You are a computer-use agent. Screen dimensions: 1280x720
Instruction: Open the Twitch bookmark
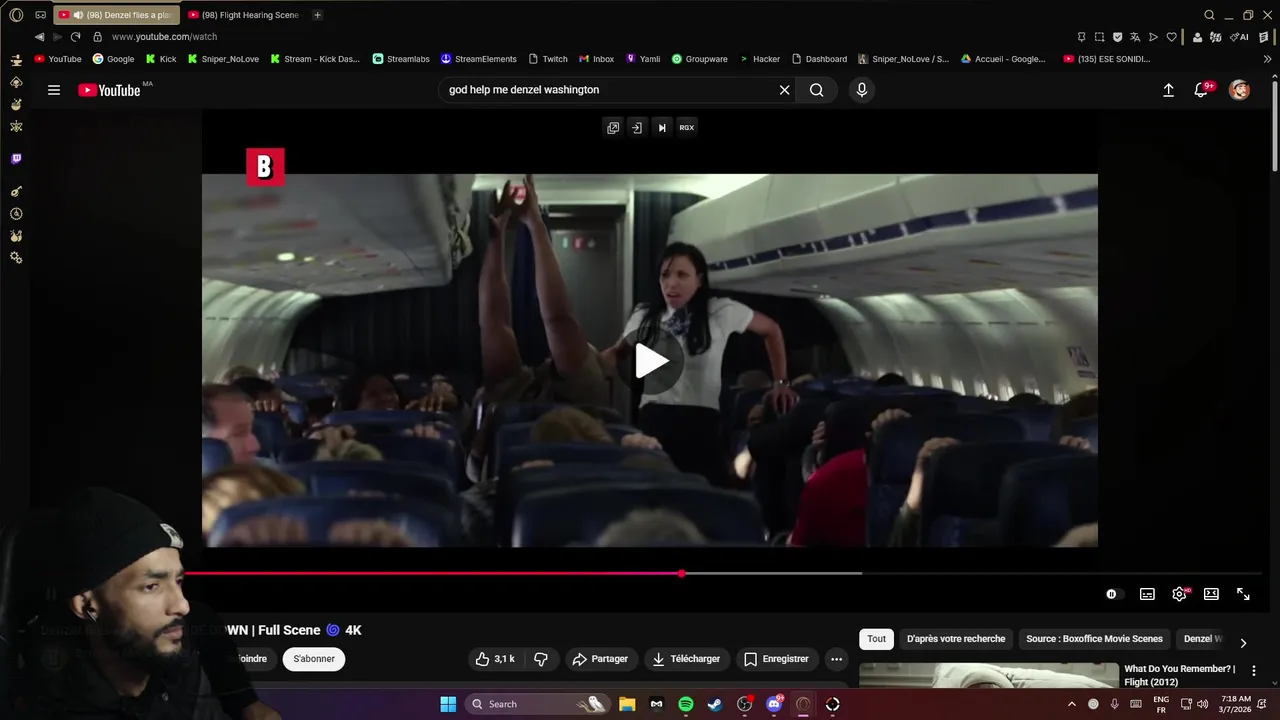pos(548,59)
